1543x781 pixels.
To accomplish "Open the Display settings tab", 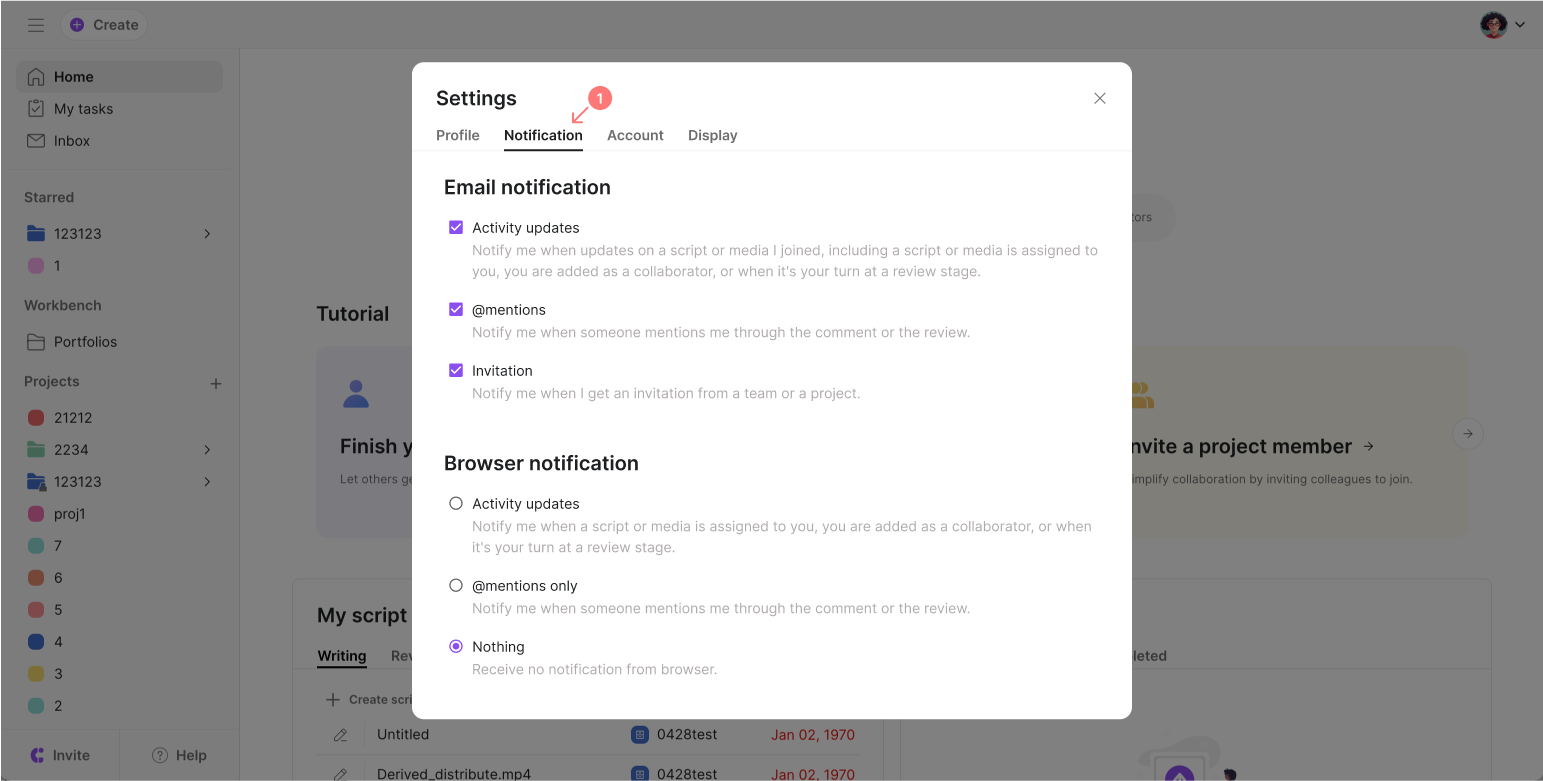I will point(712,135).
